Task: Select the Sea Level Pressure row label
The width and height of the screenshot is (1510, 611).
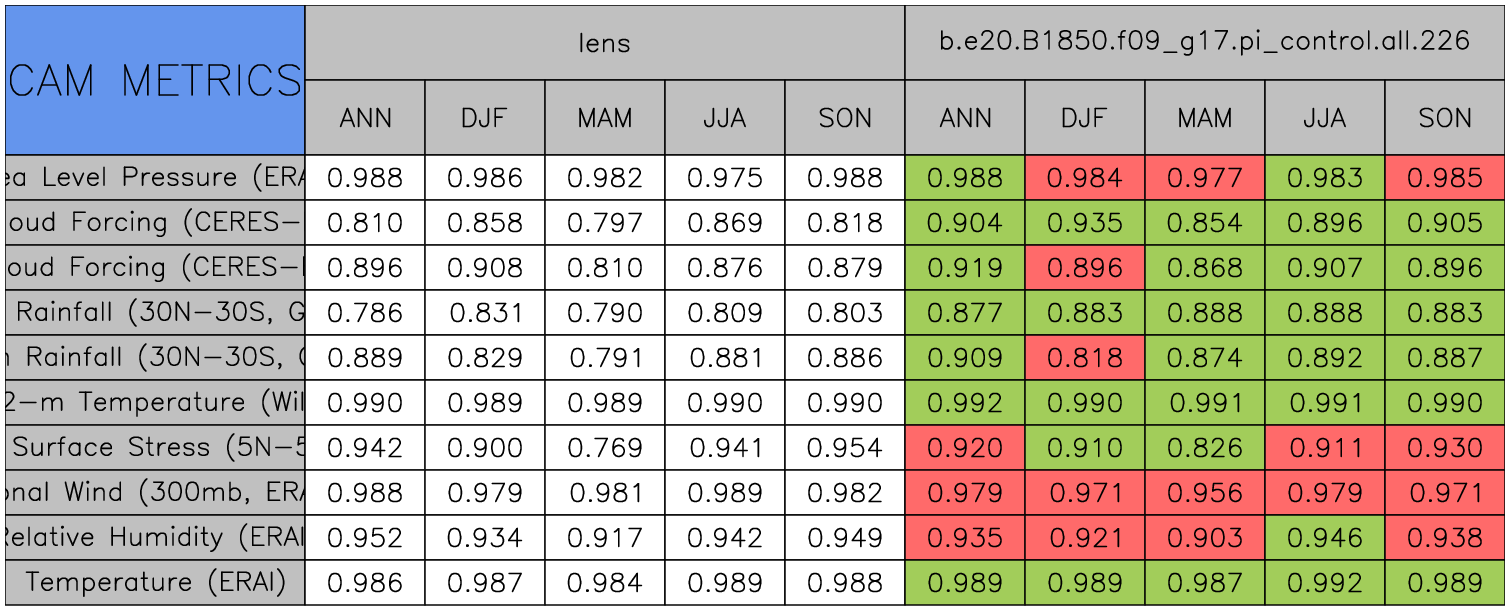Action: click(x=155, y=178)
